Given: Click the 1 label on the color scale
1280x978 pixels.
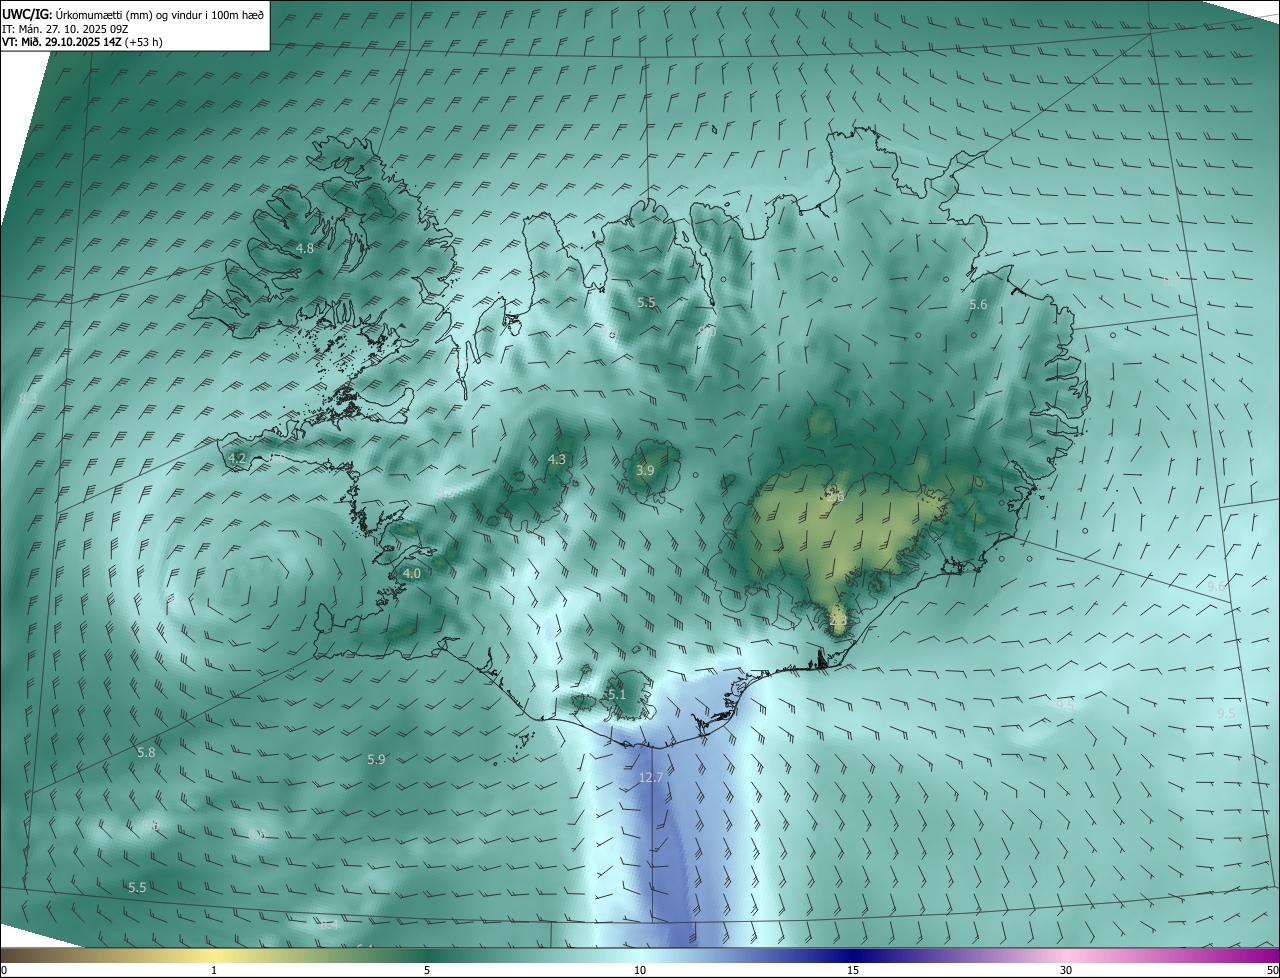Looking at the screenshot, I should [x=214, y=971].
